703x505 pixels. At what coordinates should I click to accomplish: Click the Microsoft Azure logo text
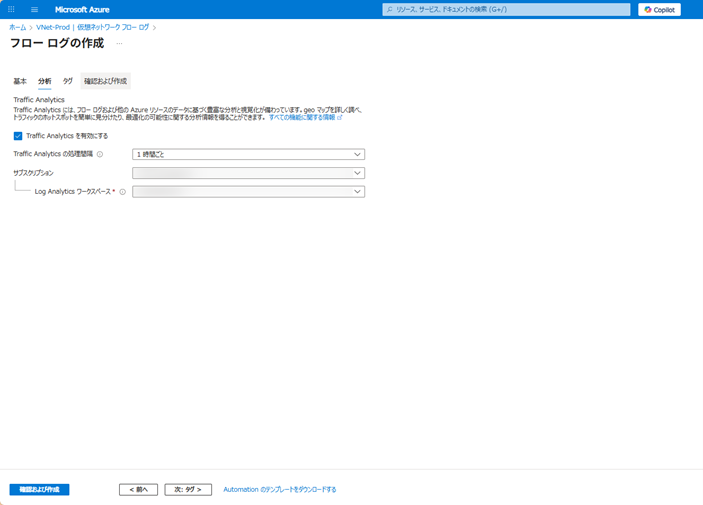[82, 9]
